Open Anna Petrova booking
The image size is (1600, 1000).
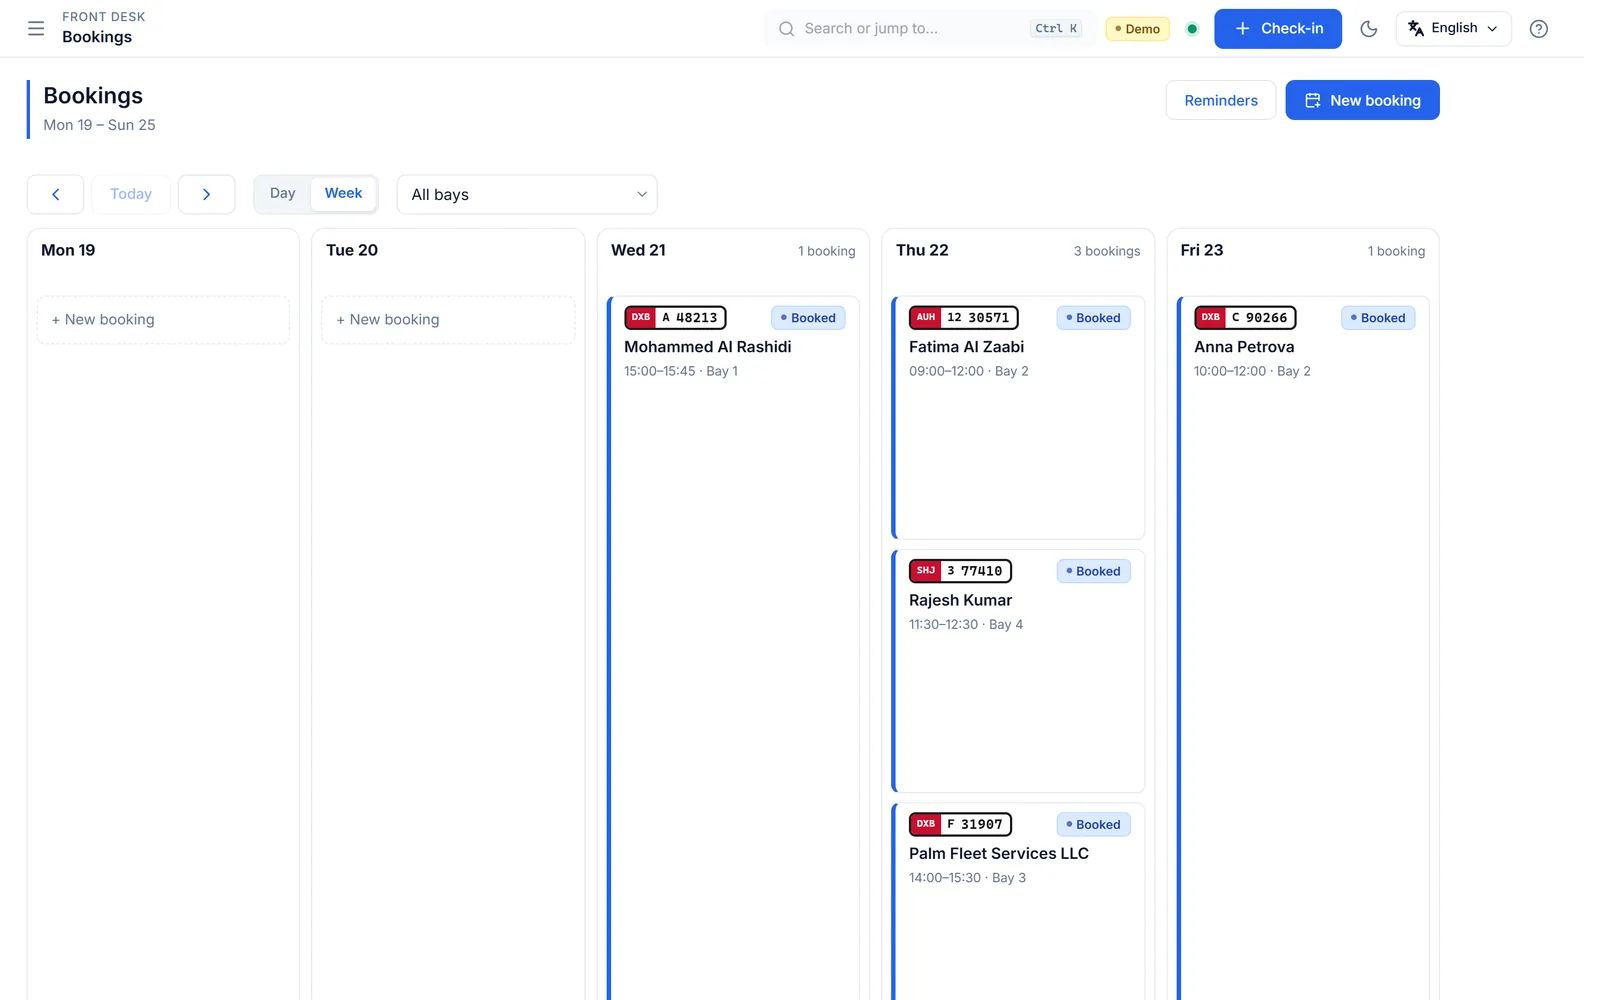pos(1303,648)
